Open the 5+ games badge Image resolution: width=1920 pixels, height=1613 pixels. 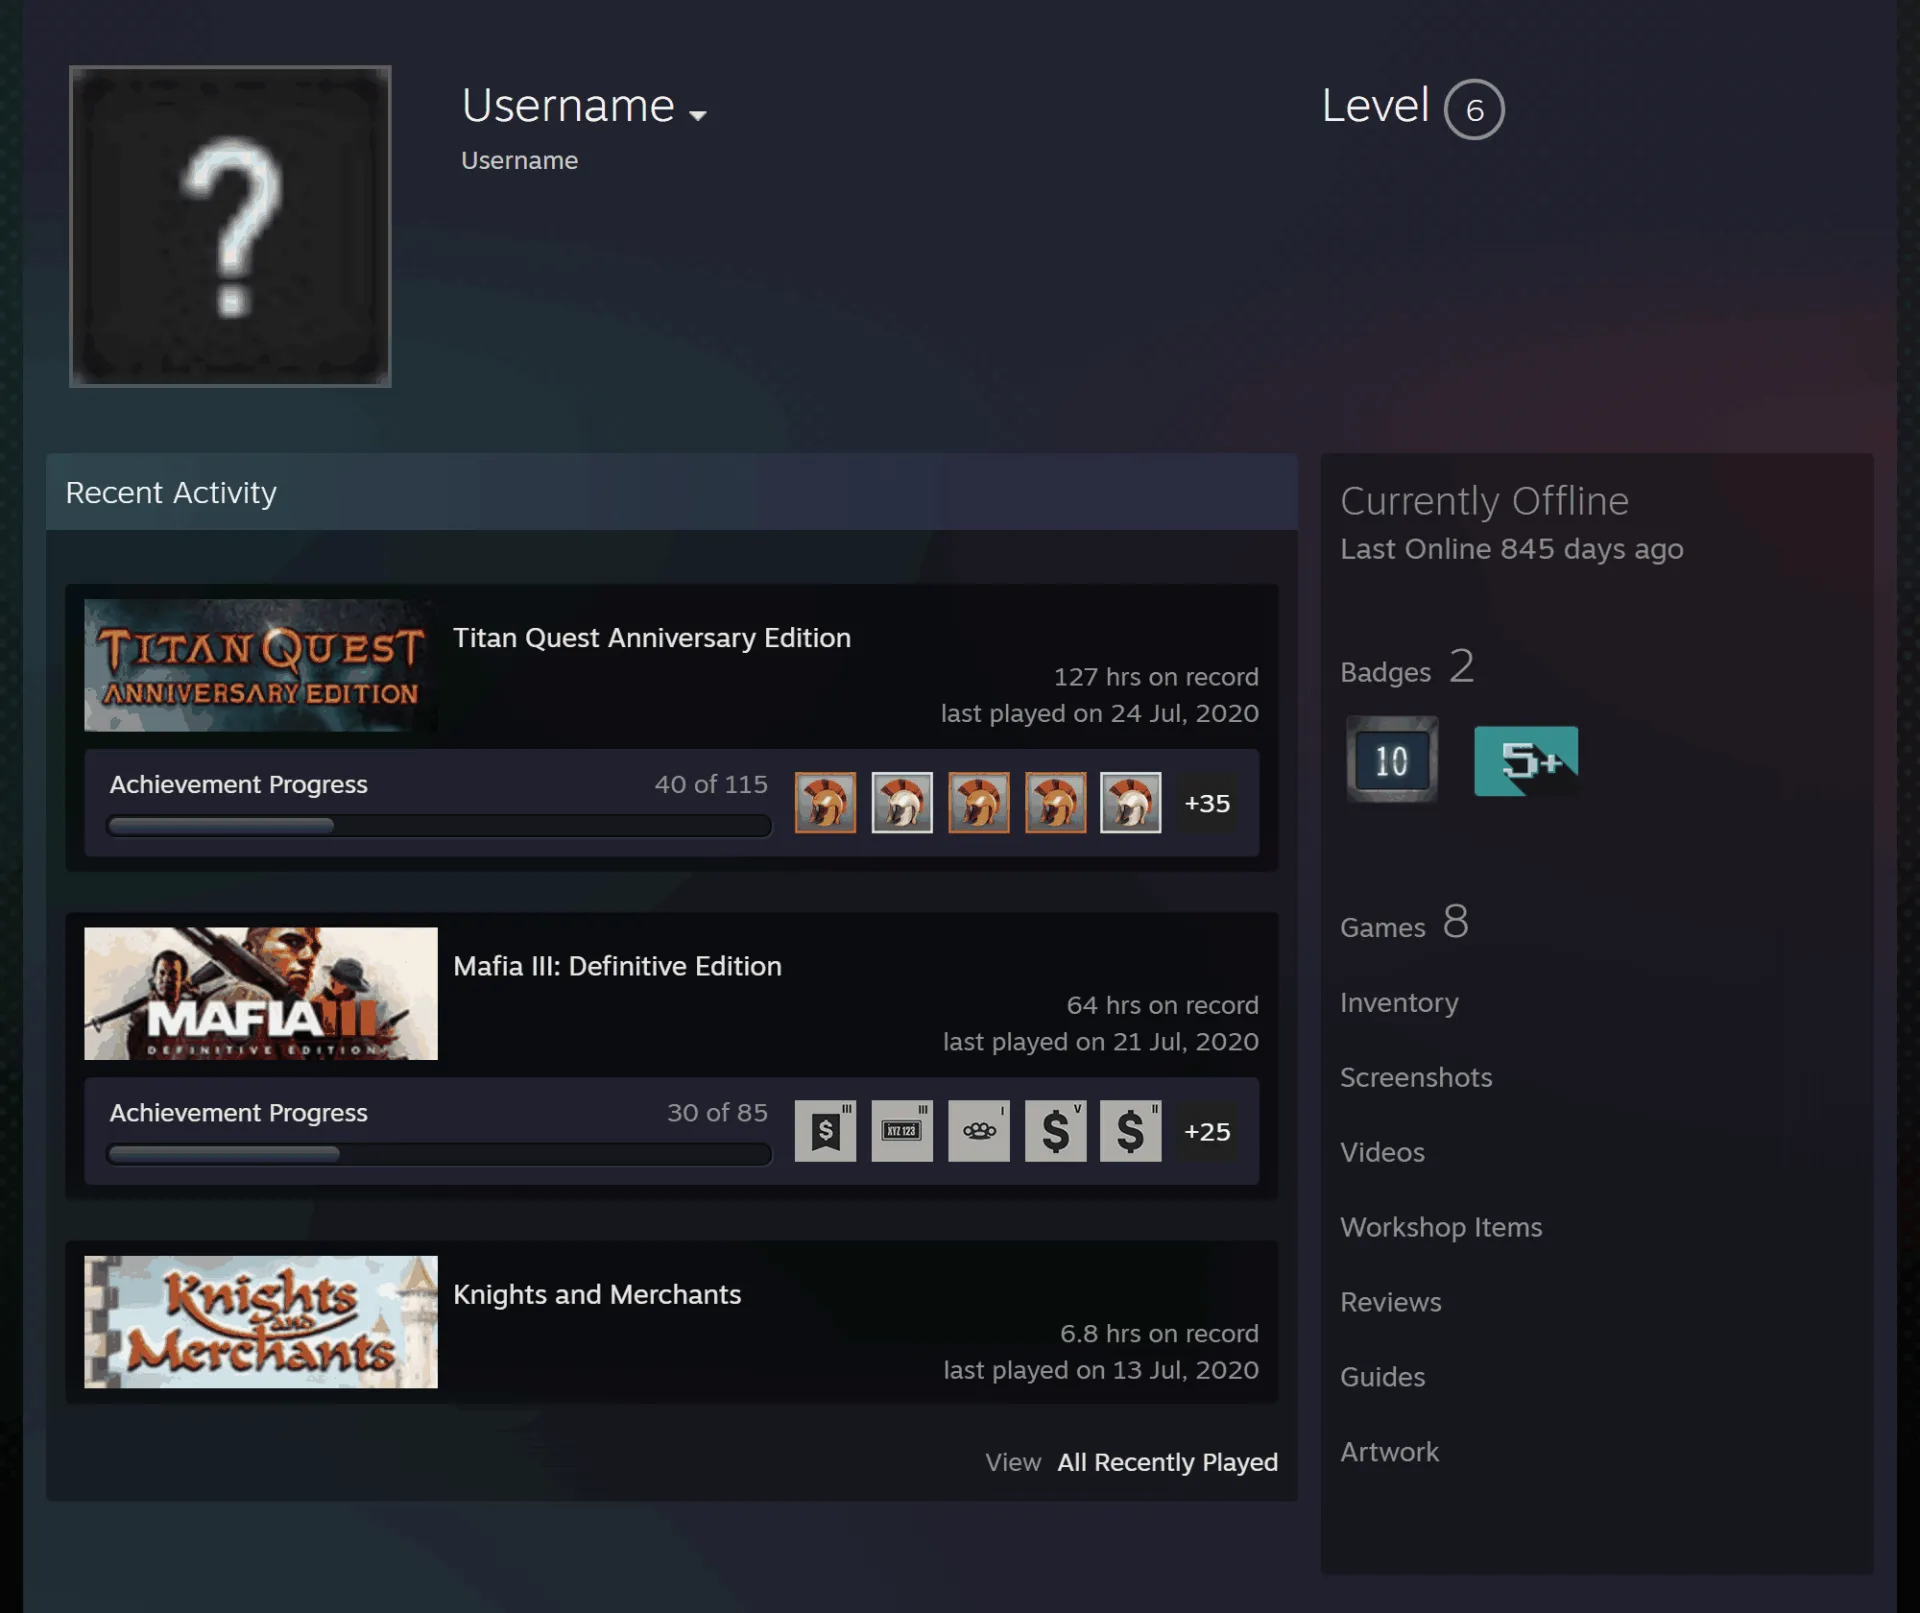click(x=1526, y=761)
